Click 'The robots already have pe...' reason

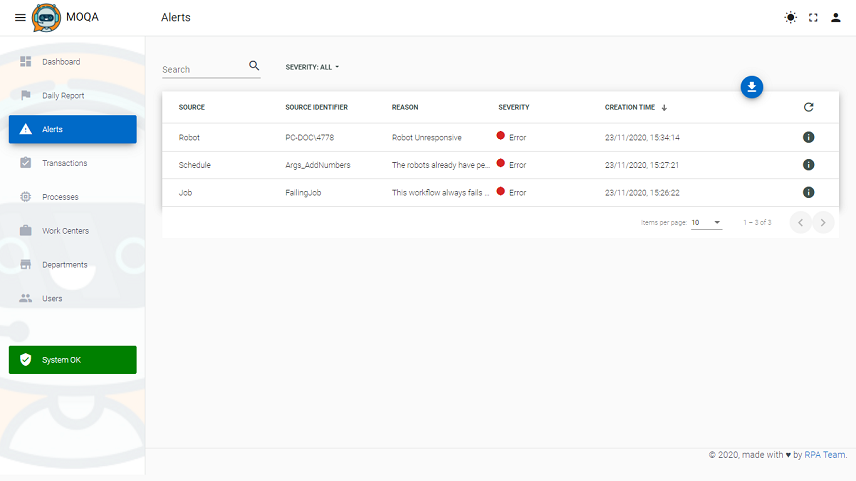pyautogui.click(x=441, y=165)
